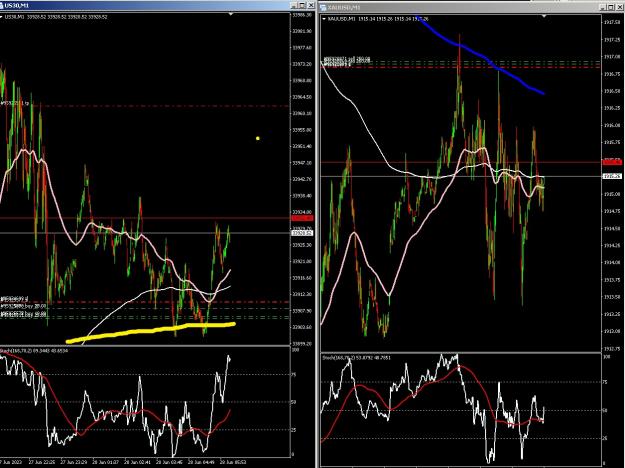Click the 28 Jun 01:07 time axis label

click(106, 462)
